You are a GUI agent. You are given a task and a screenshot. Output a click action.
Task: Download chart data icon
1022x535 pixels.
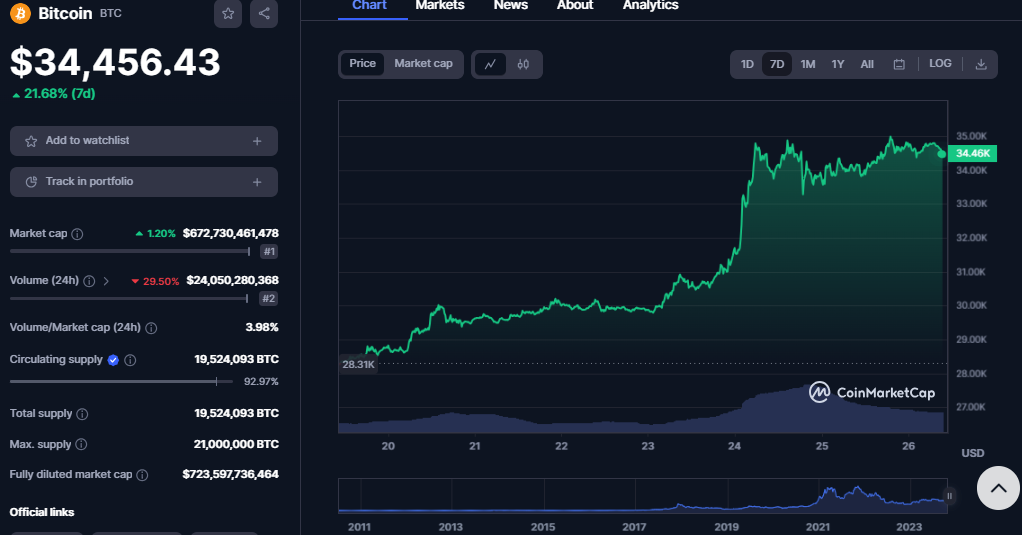coord(980,64)
